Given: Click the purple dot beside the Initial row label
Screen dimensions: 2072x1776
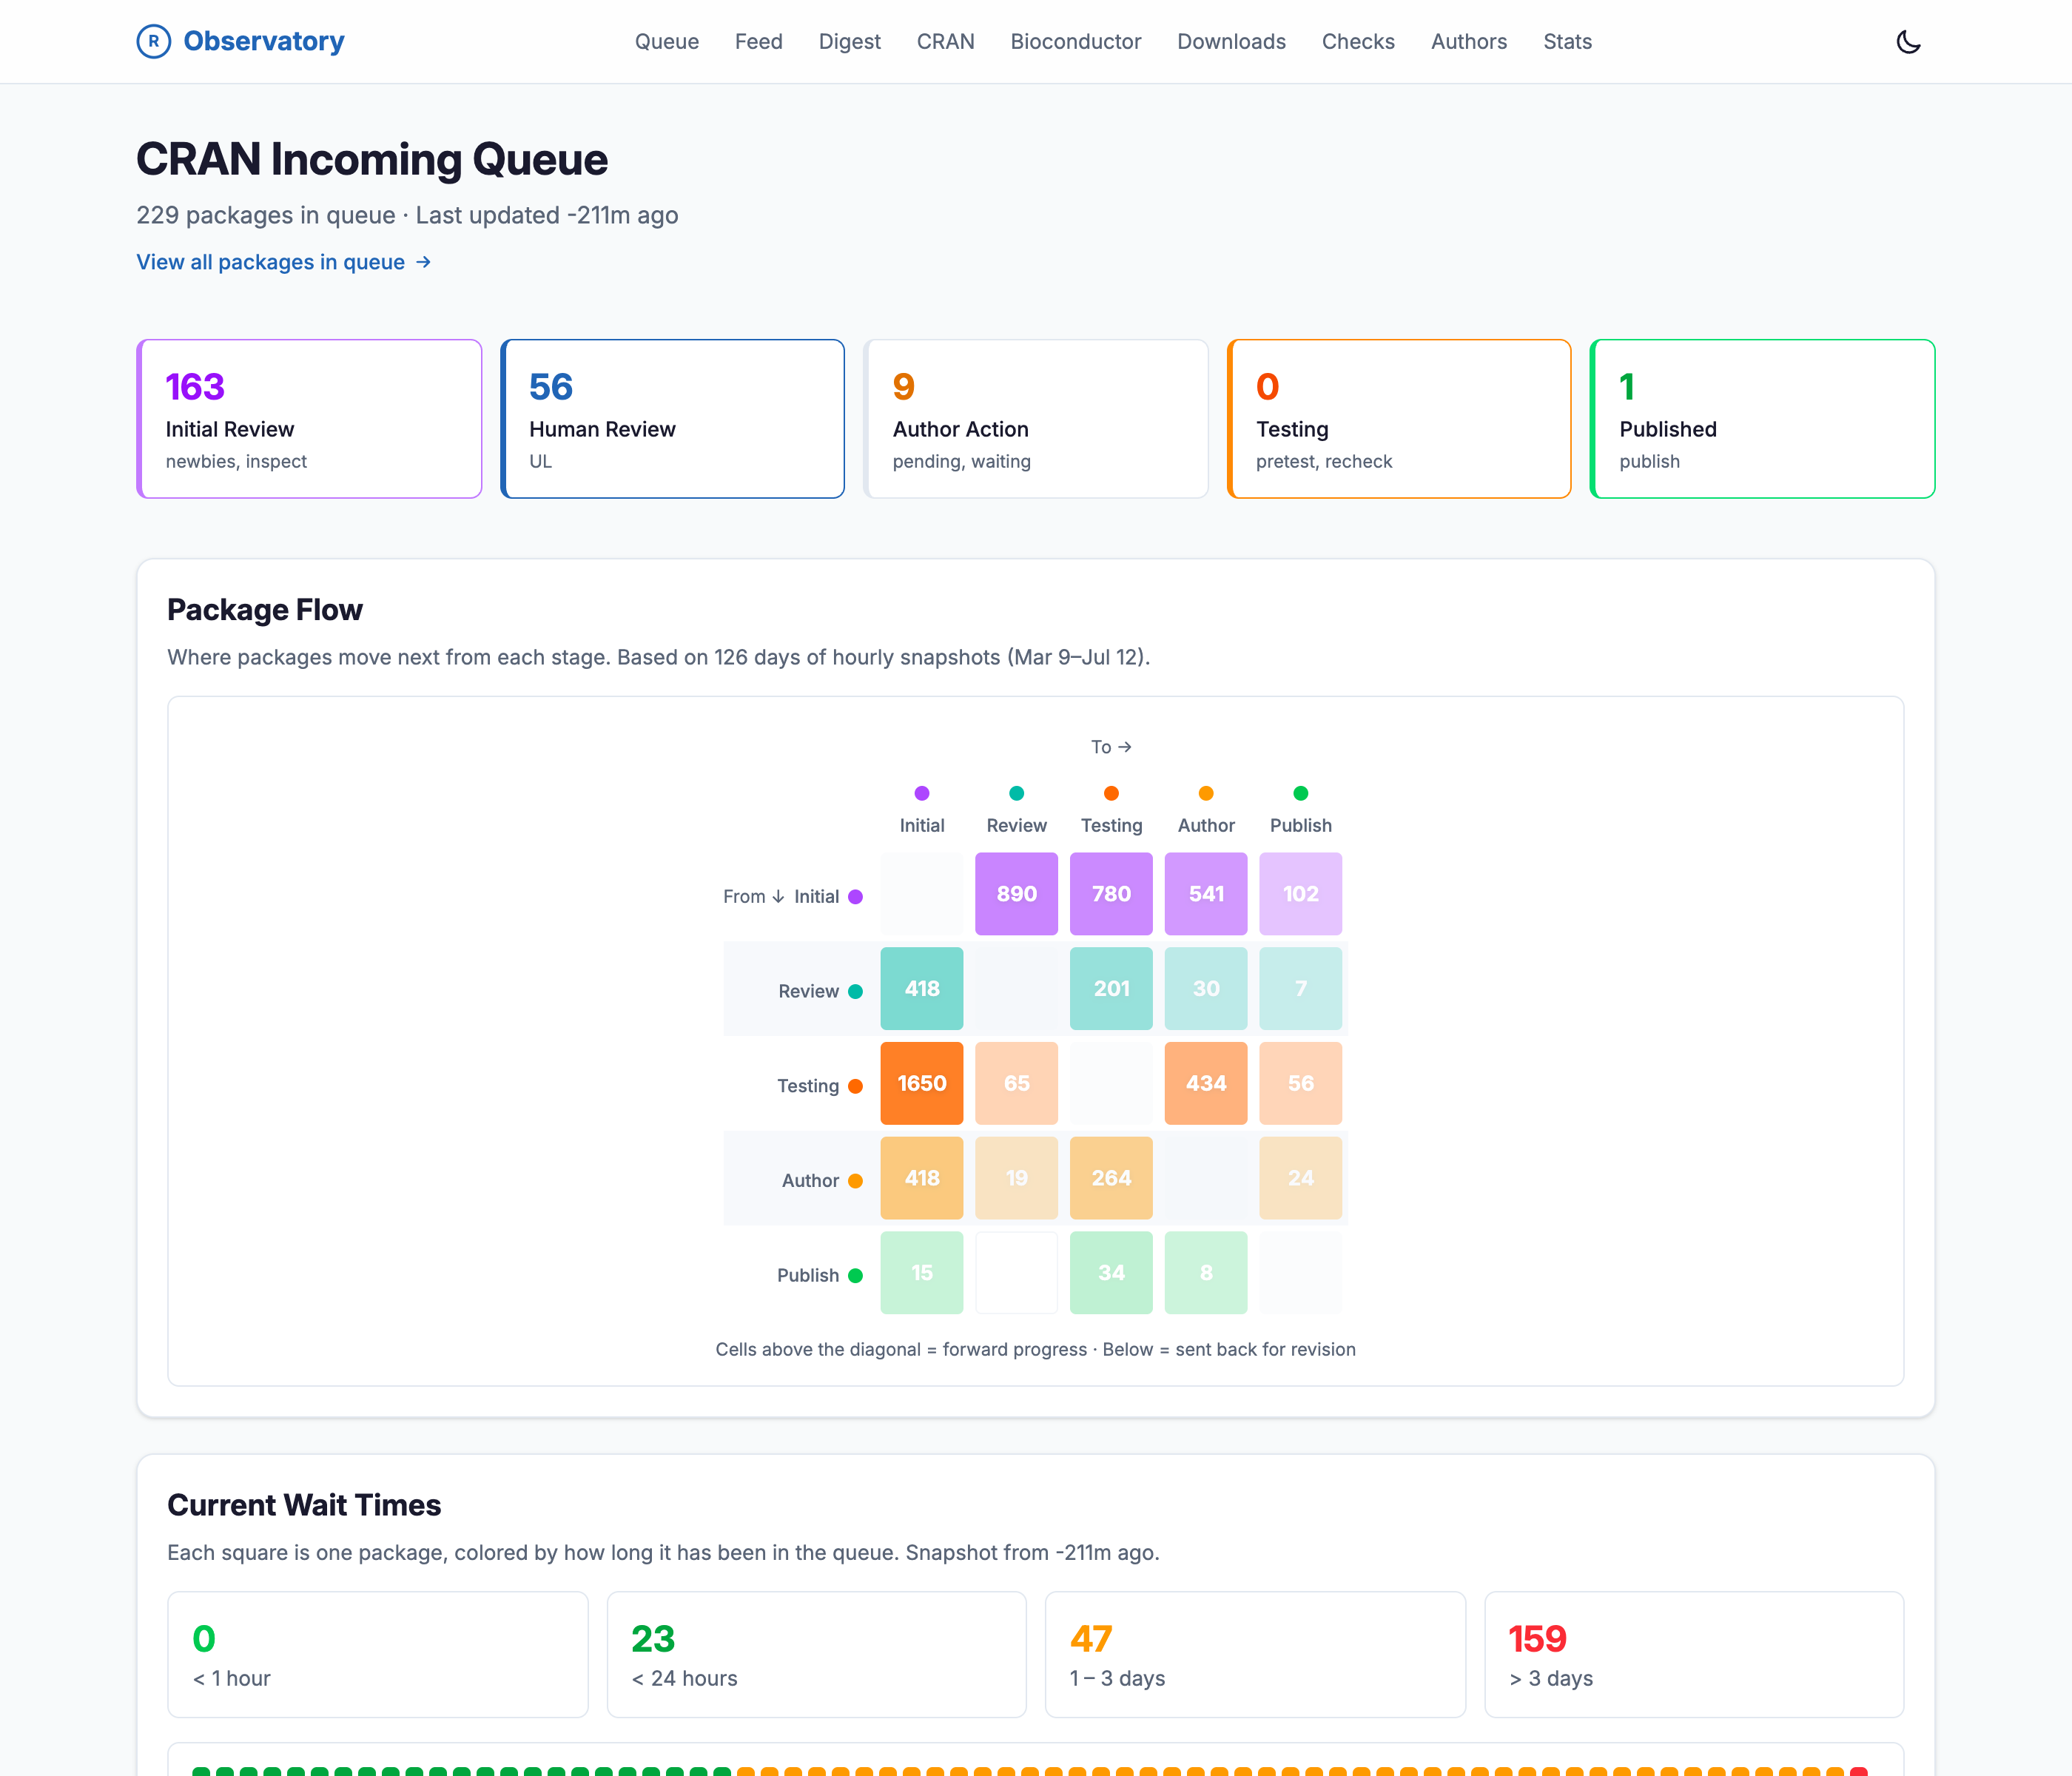Looking at the screenshot, I should 856,897.
